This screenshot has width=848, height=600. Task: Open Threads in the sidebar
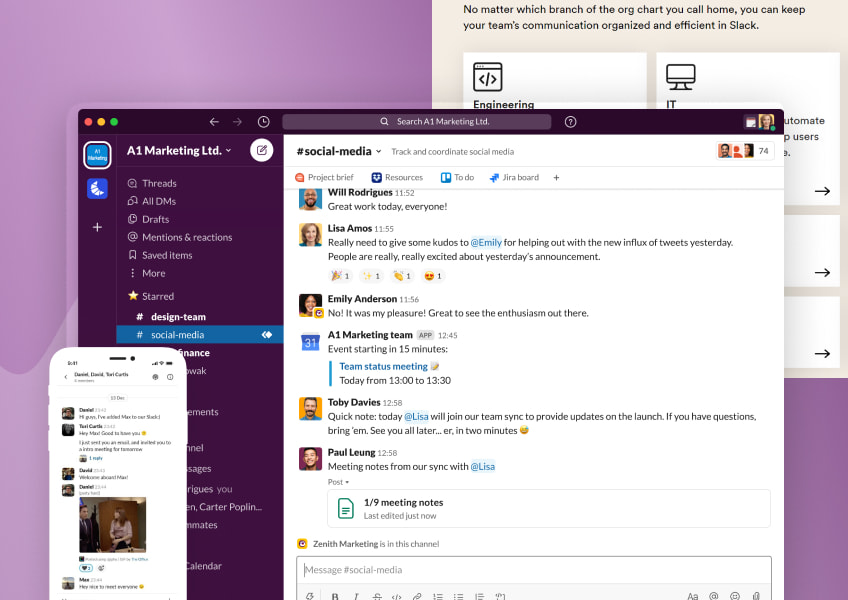(x=152, y=183)
